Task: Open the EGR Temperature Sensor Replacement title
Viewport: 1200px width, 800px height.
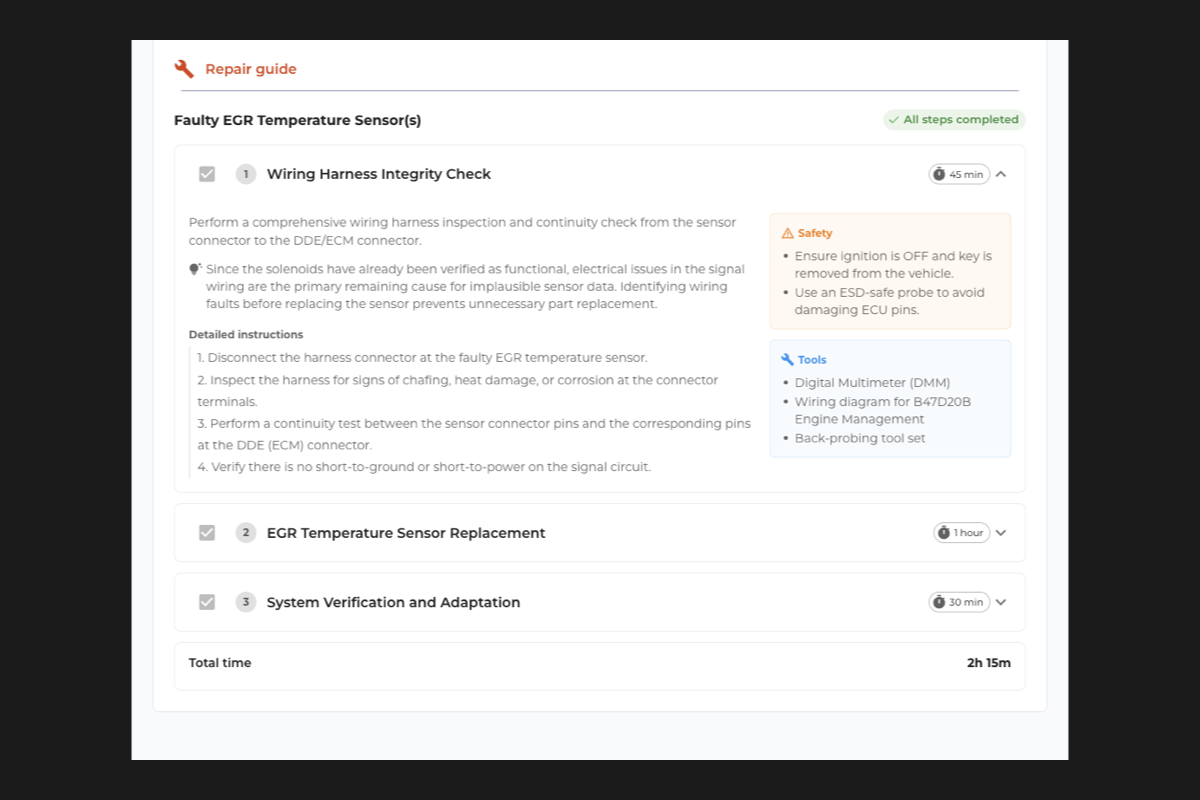Action: click(x=406, y=533)
